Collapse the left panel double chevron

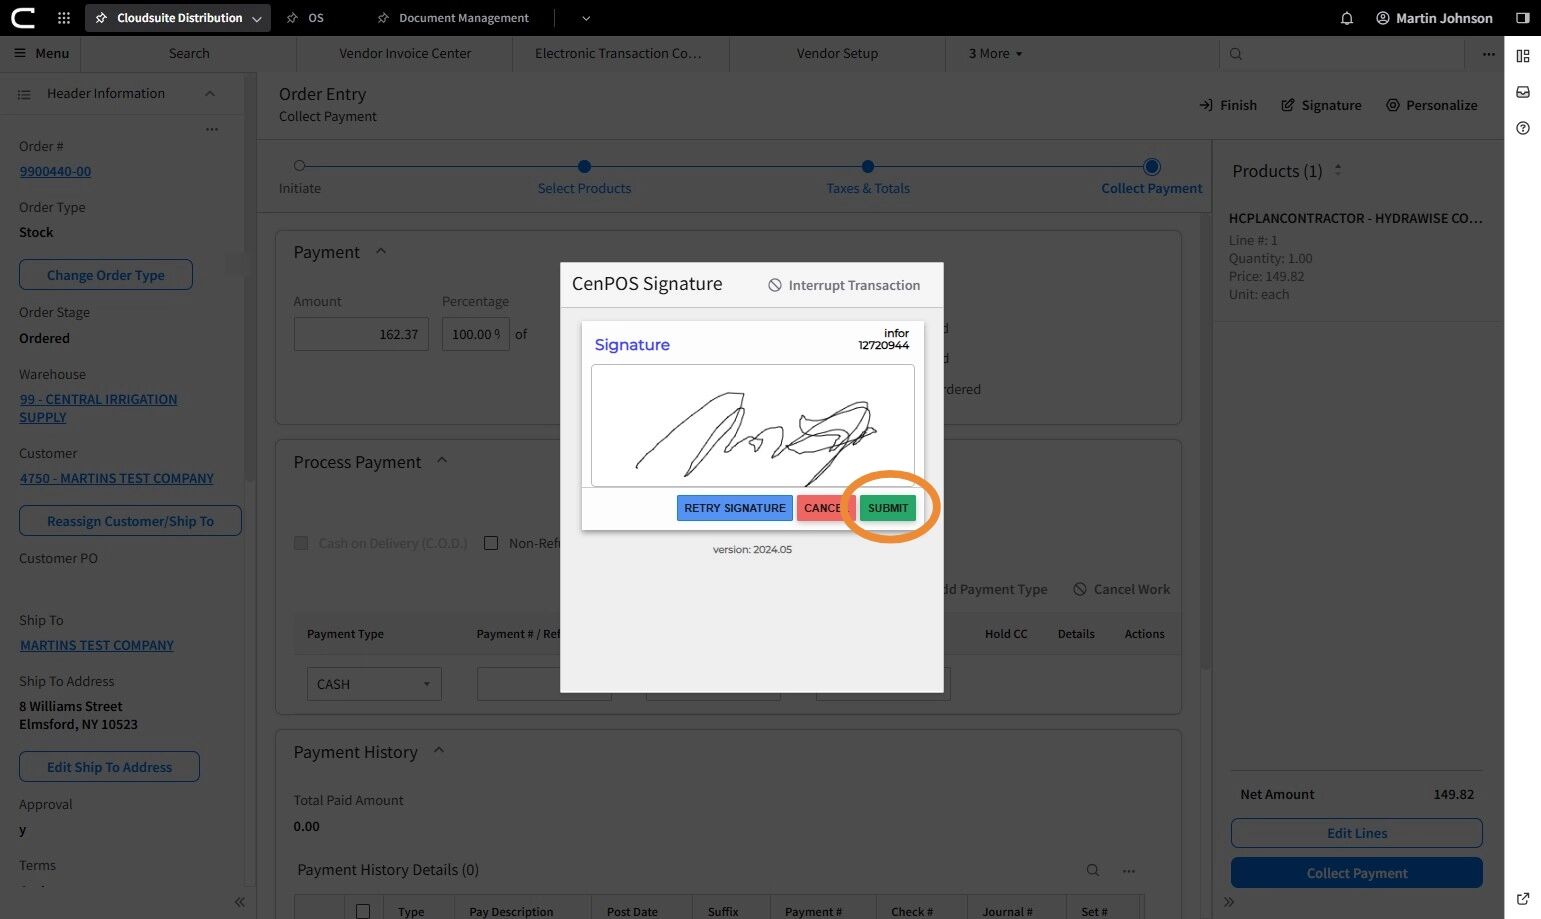[x=240, y=902]
